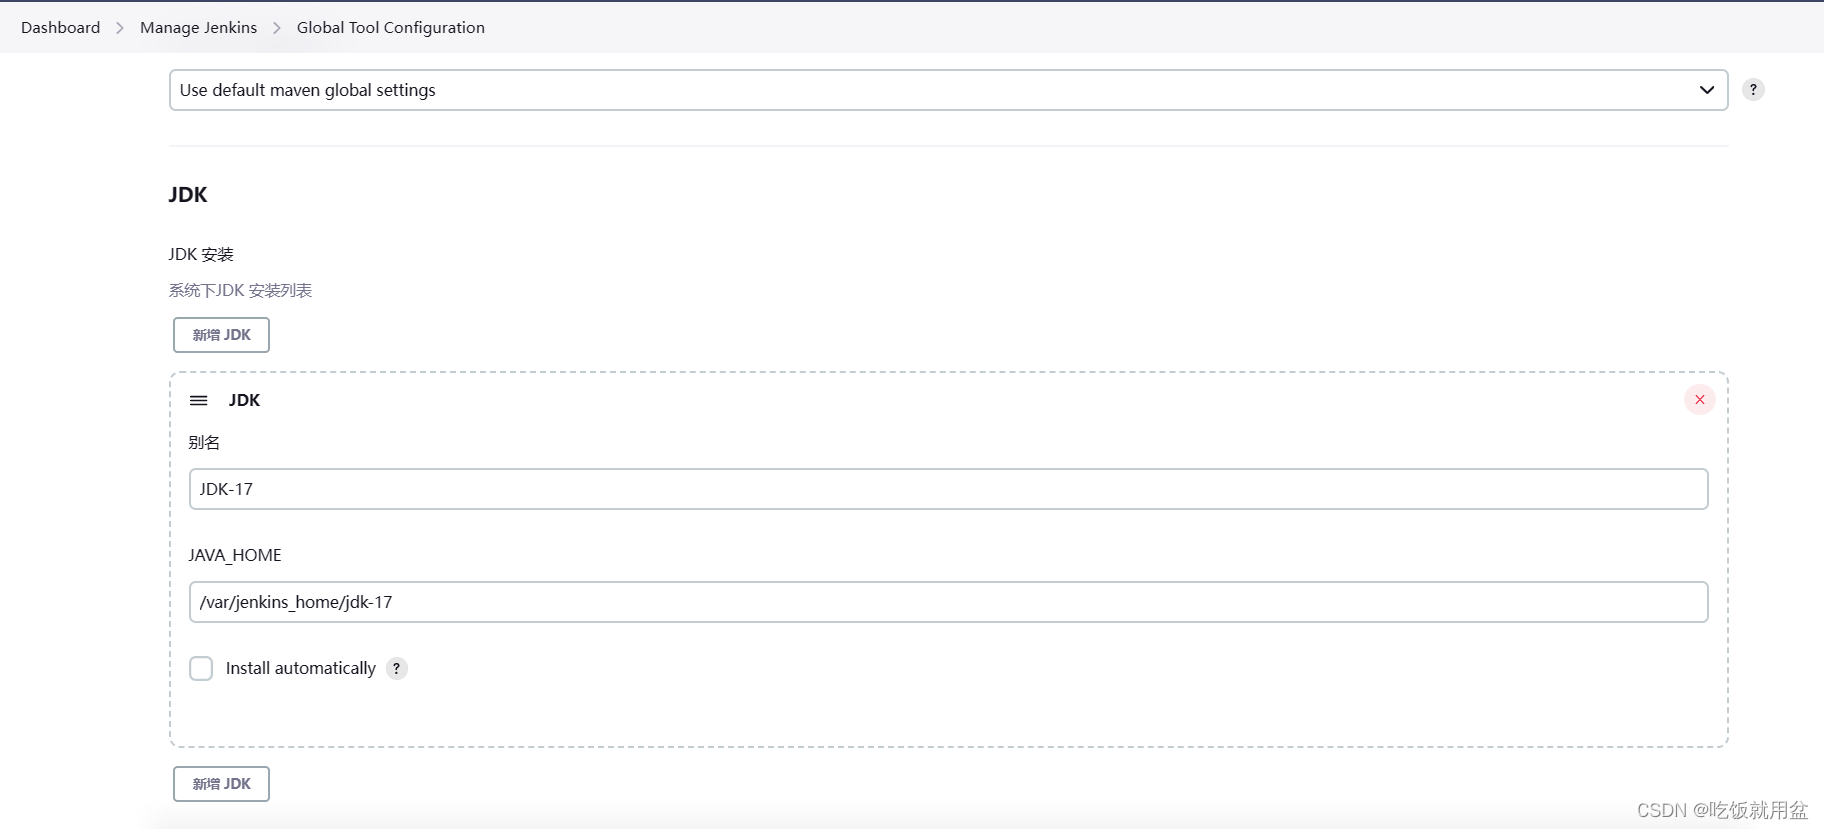Open the 'Use default maven global settings' dropdown
Screen dimensions: 1824x829
[900, 90]
